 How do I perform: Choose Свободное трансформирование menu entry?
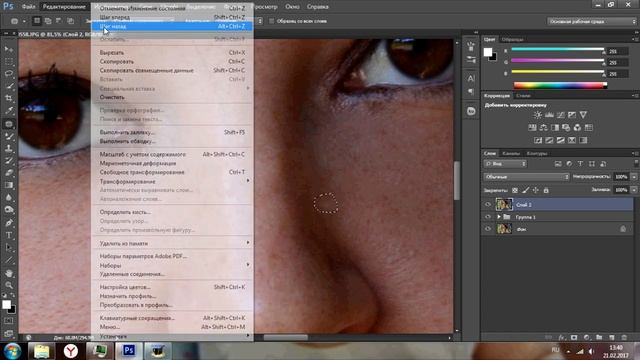pyautogui.click(x=173, y=172)
